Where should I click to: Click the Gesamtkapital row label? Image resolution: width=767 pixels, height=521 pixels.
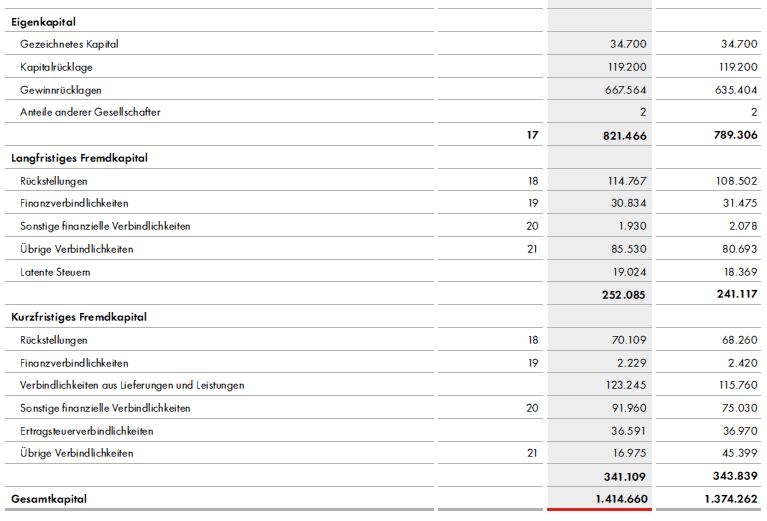pyautogui.click(x=48, y=498)
